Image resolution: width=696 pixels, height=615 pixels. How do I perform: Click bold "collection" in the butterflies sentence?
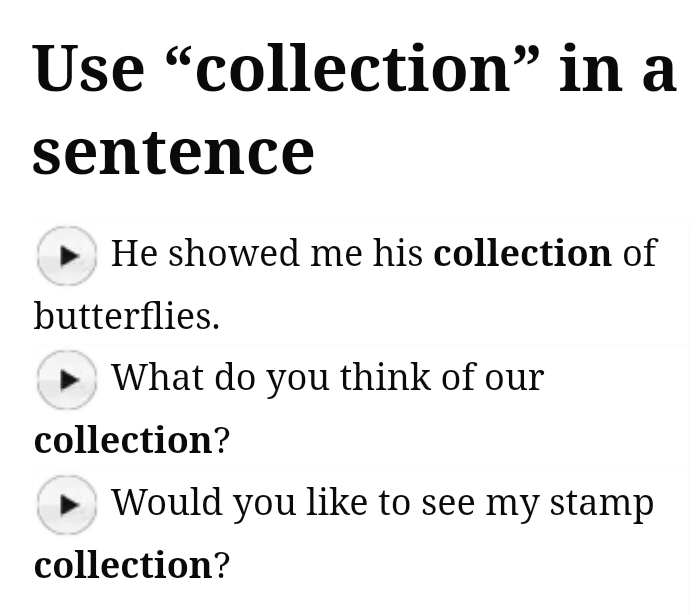(522, 253)
